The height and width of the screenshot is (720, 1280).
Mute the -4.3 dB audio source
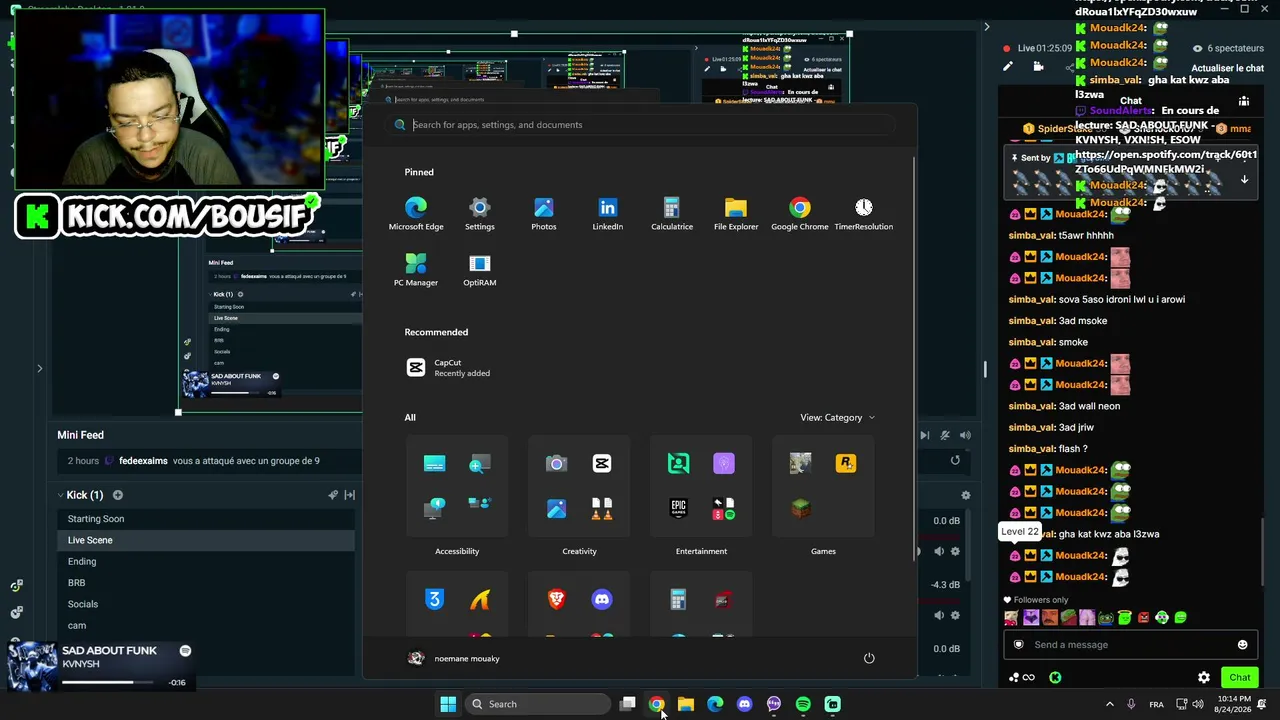pyautogui.click(x=938, y=615)
